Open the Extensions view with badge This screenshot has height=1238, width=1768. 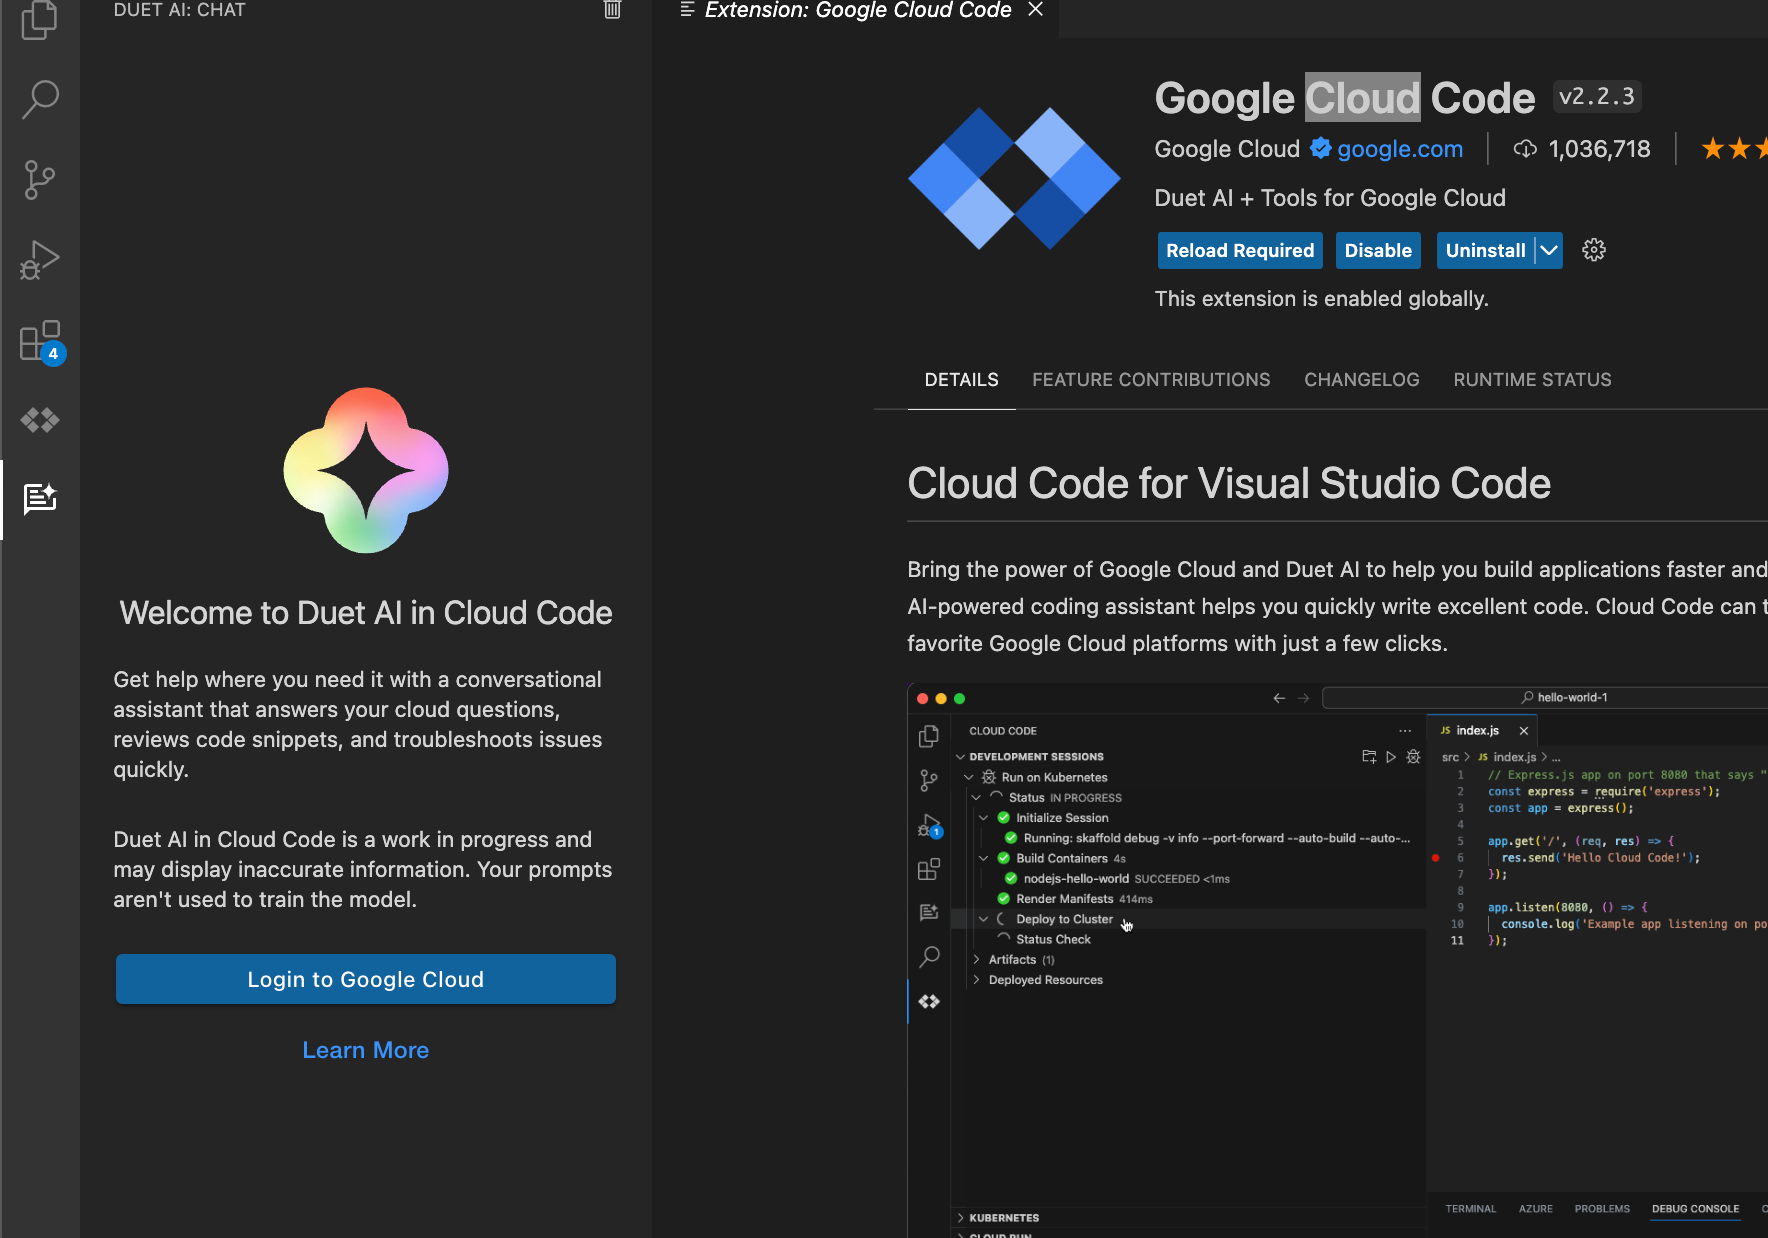pos(40,342)
